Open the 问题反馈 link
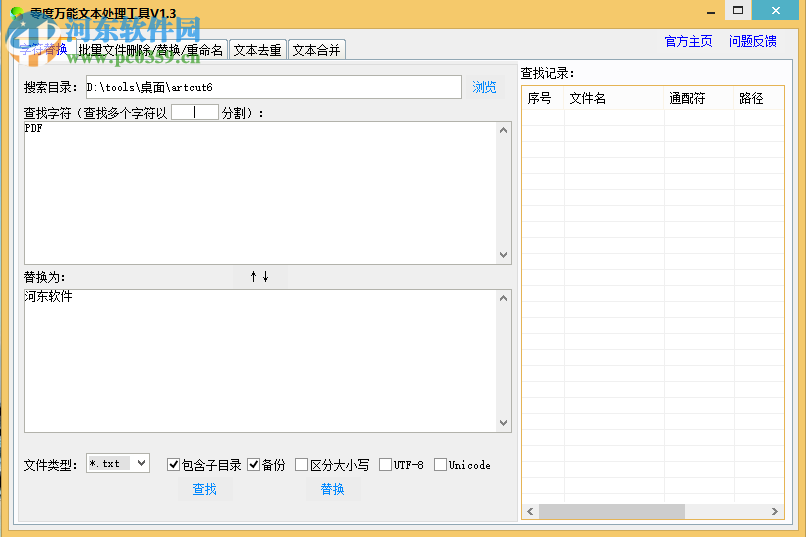 753,42
